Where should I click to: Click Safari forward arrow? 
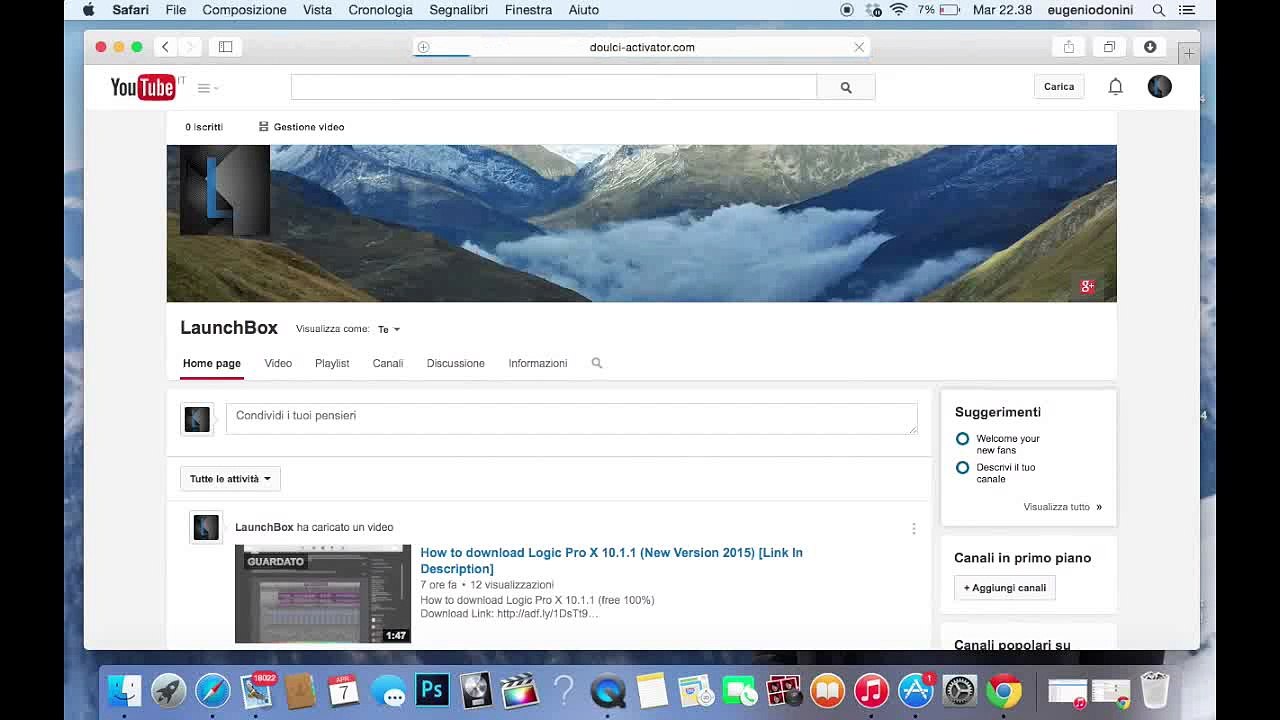point(189,47)
